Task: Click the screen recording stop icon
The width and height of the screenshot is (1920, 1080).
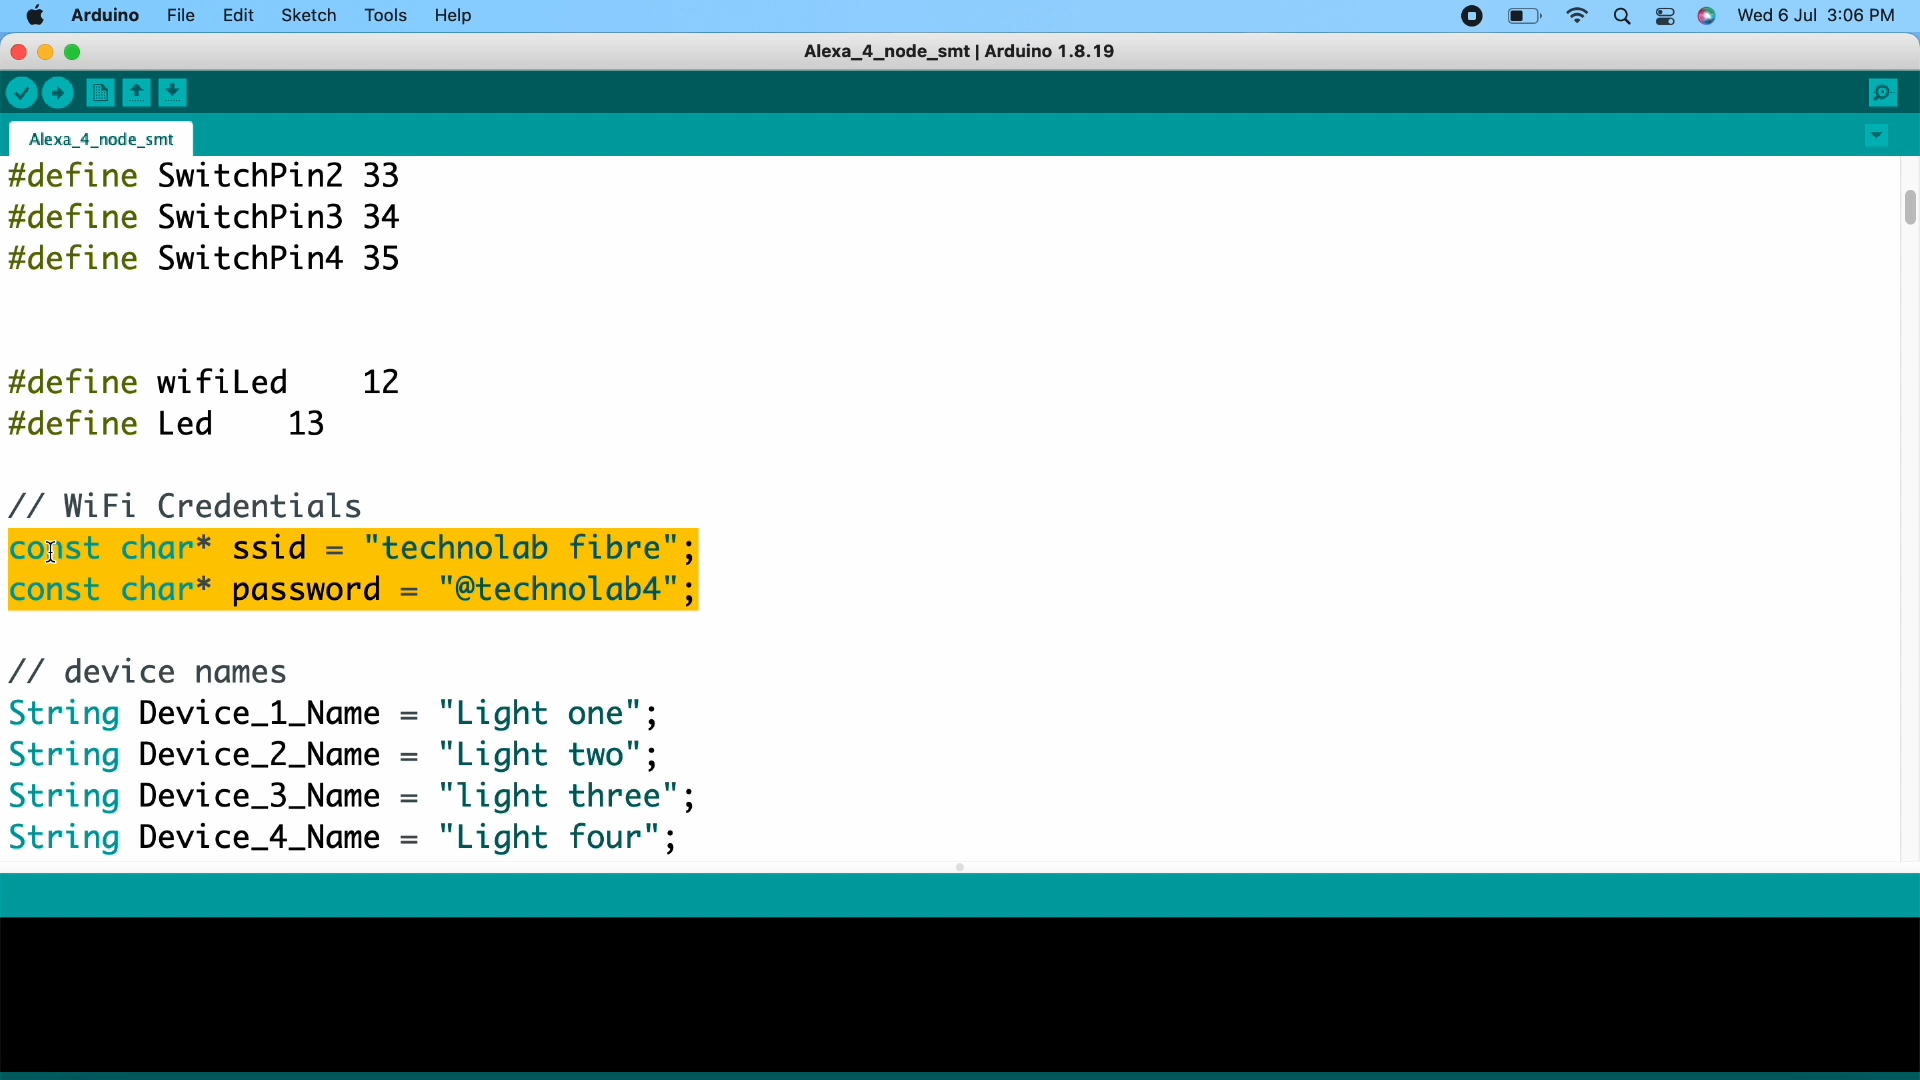Action: tap(1472, 17)
